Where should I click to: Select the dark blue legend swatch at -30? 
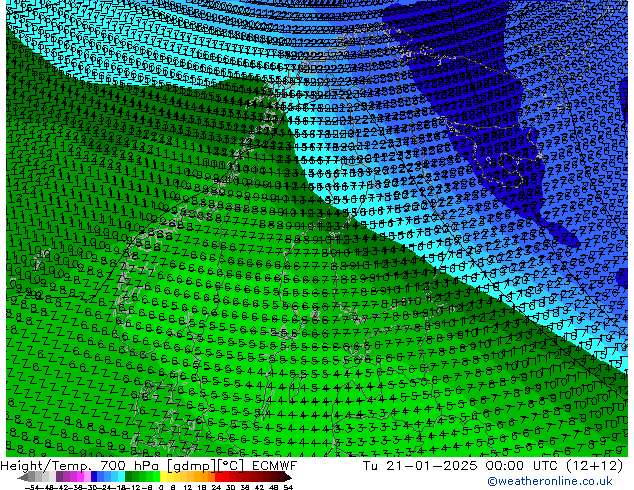pyautogui.click(x=94, y=478)
